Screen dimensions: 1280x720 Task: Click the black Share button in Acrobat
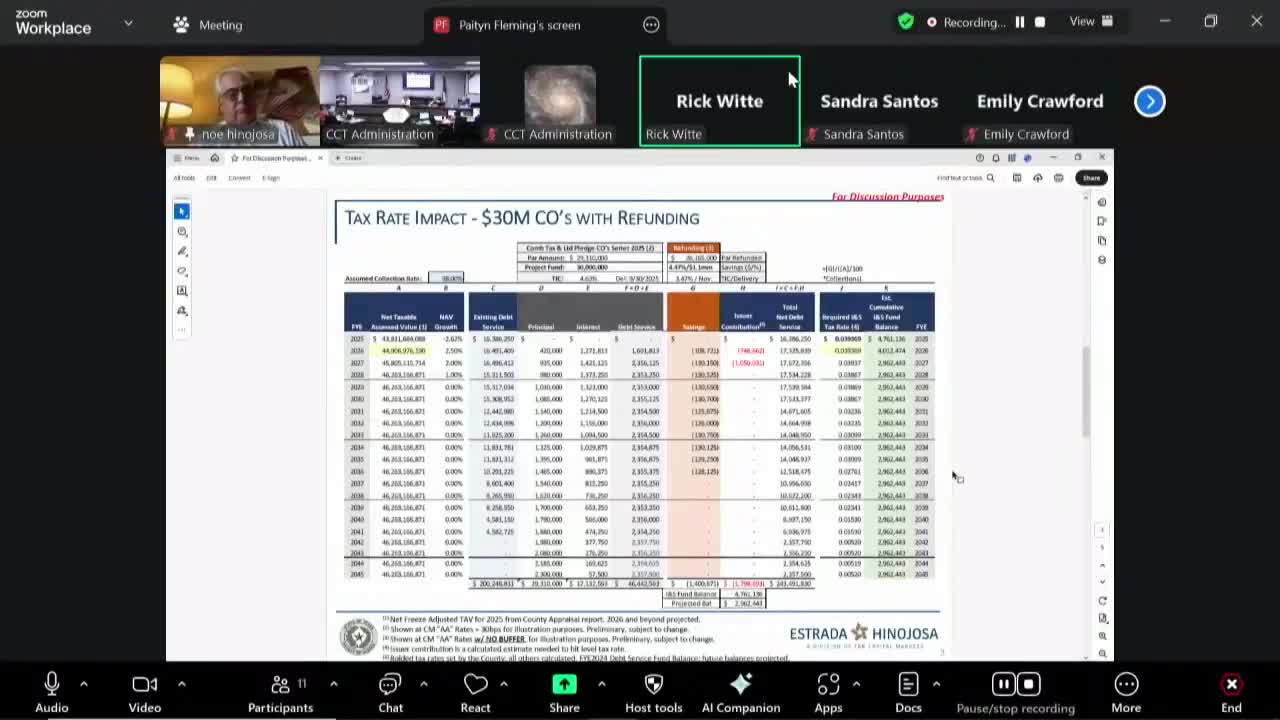tap(1091, 178)
